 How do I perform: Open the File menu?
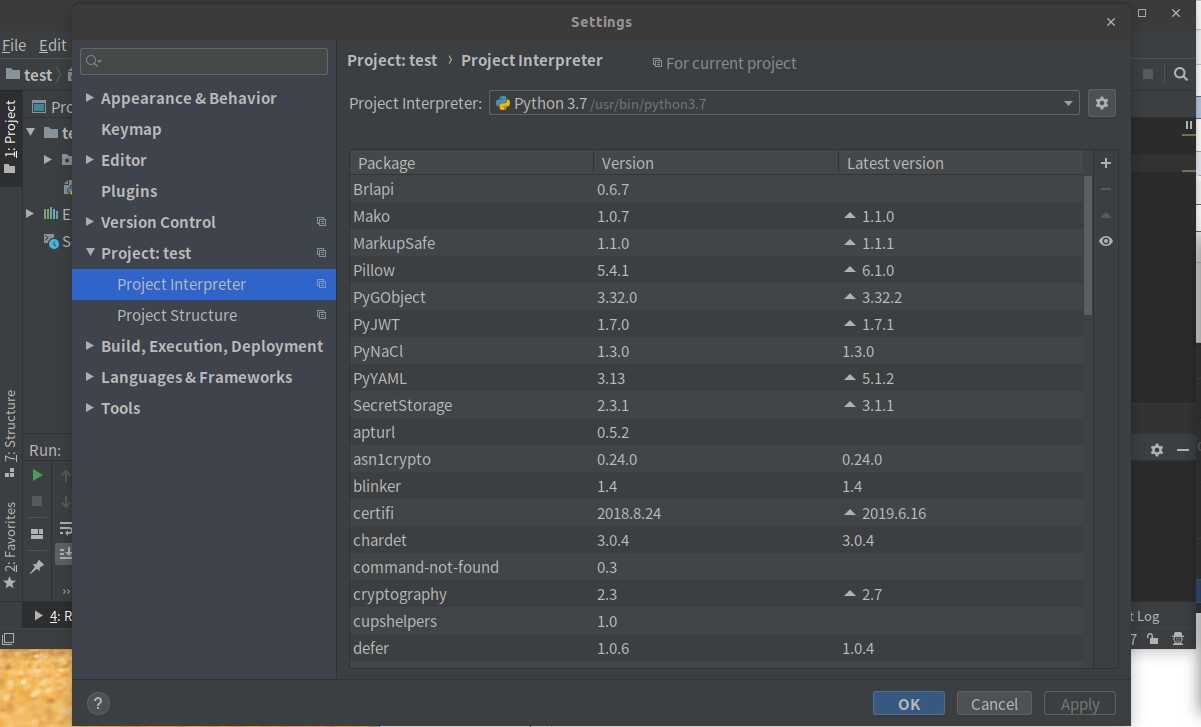pos(14,45)
